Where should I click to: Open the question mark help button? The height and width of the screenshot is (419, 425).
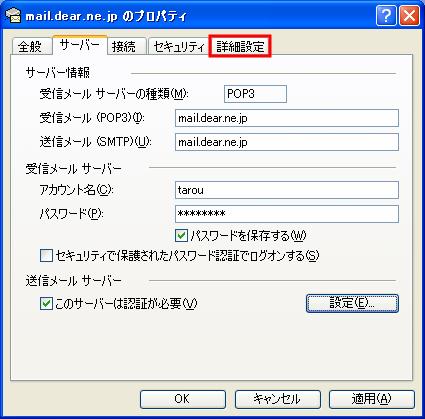tap(386, 16)
